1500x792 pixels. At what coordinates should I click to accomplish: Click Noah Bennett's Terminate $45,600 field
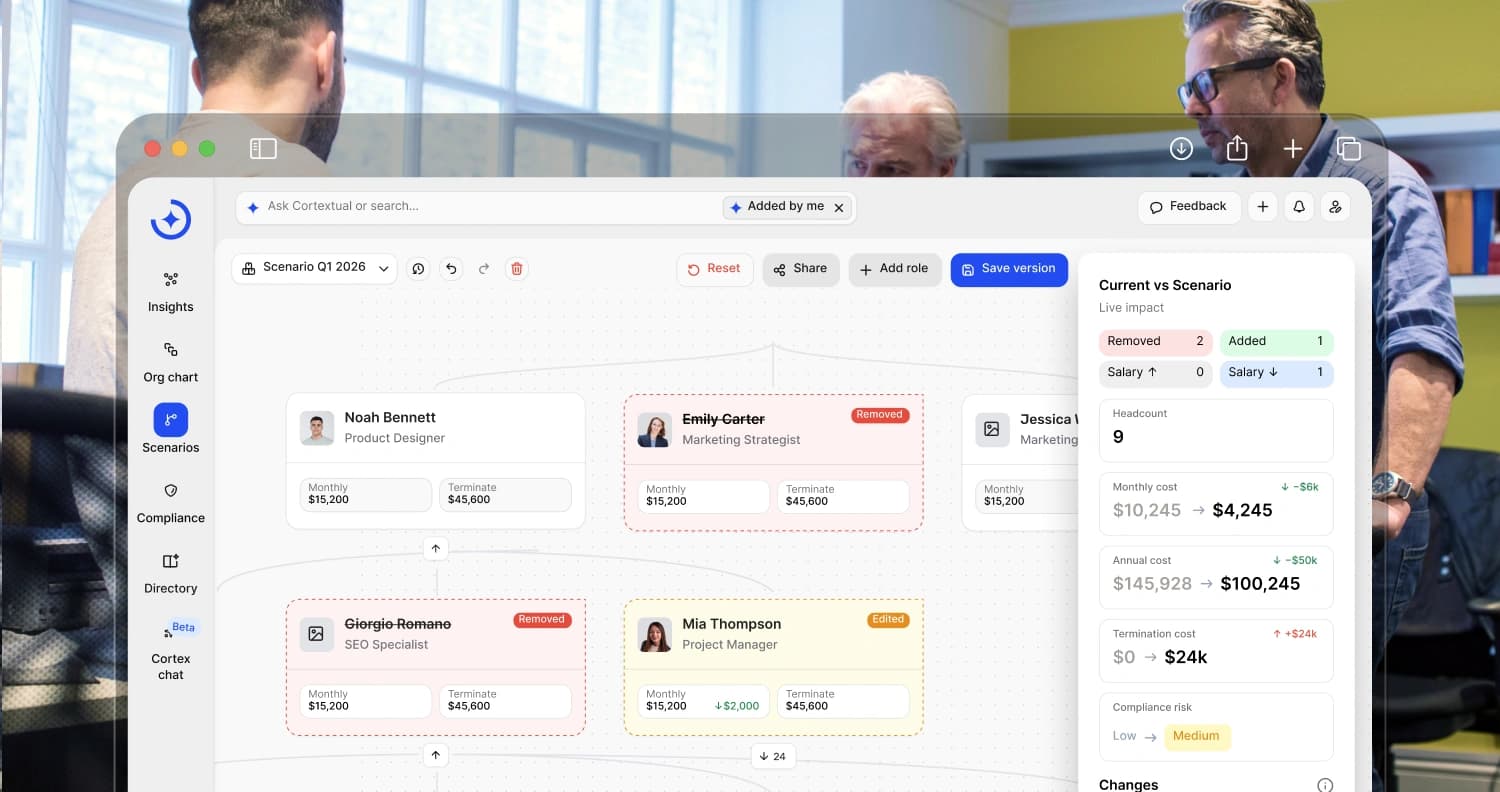505,494
